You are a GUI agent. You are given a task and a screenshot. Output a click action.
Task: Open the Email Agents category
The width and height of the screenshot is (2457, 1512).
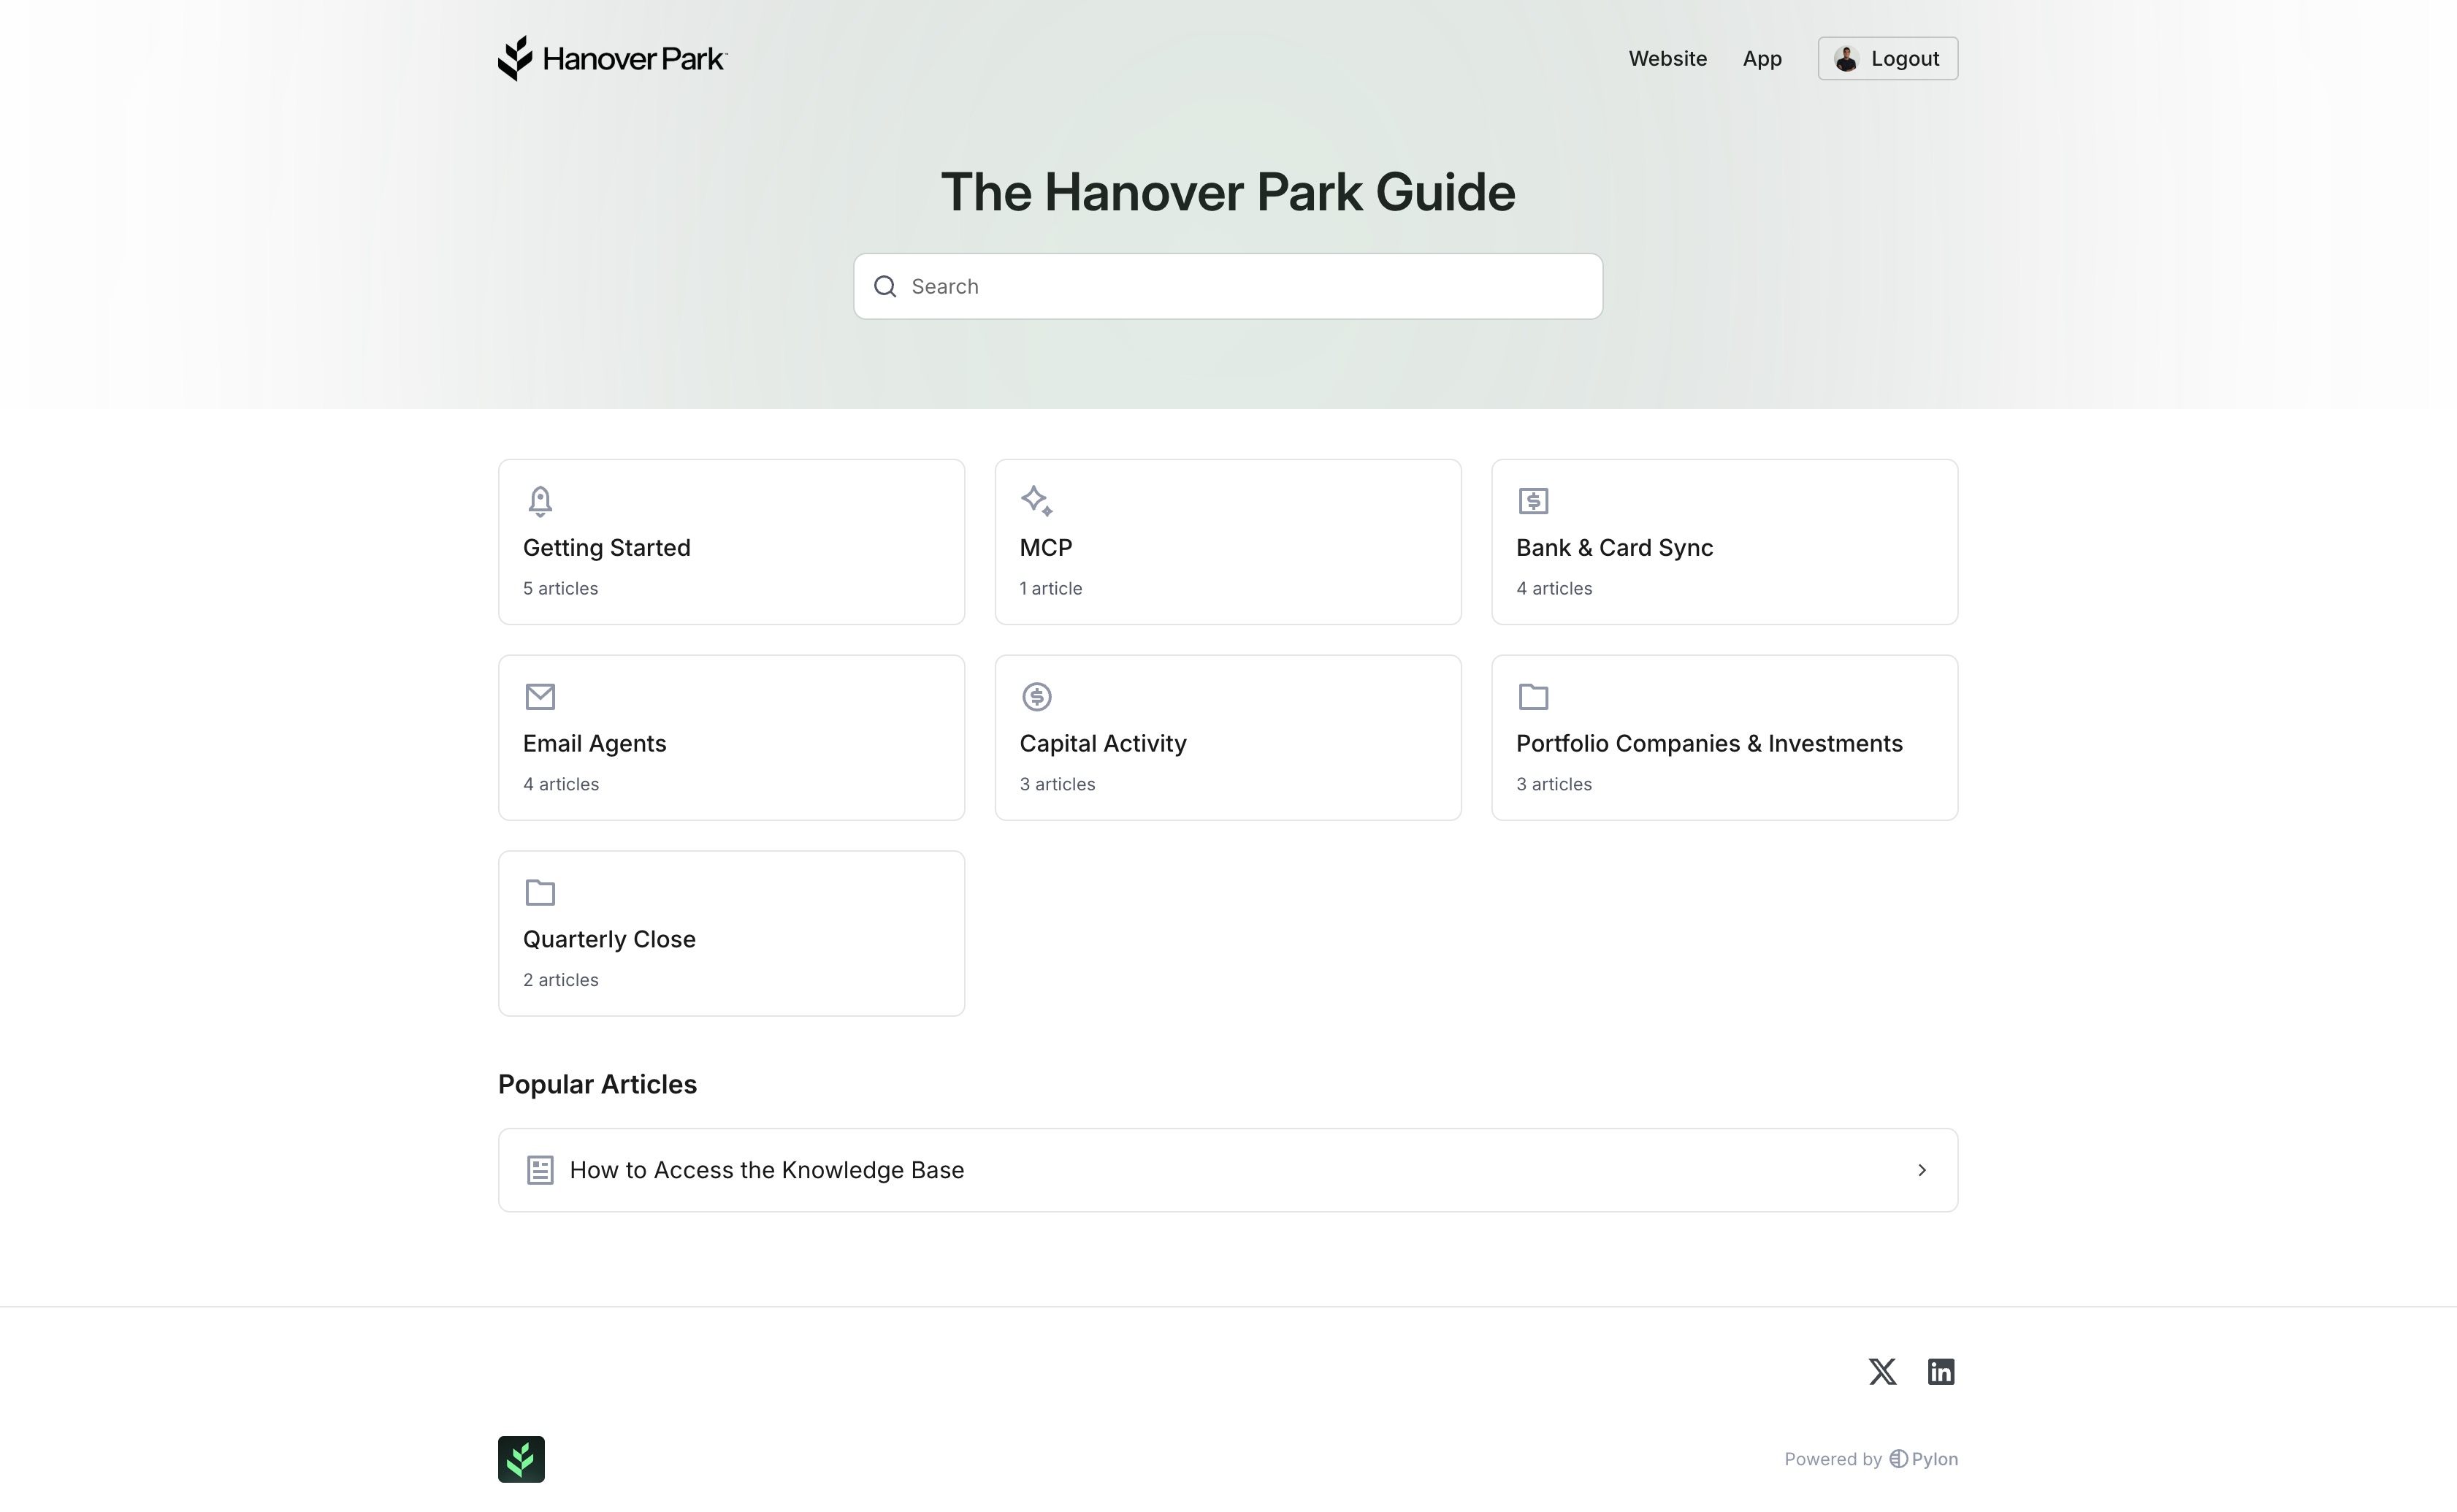(x=732, y=738)
